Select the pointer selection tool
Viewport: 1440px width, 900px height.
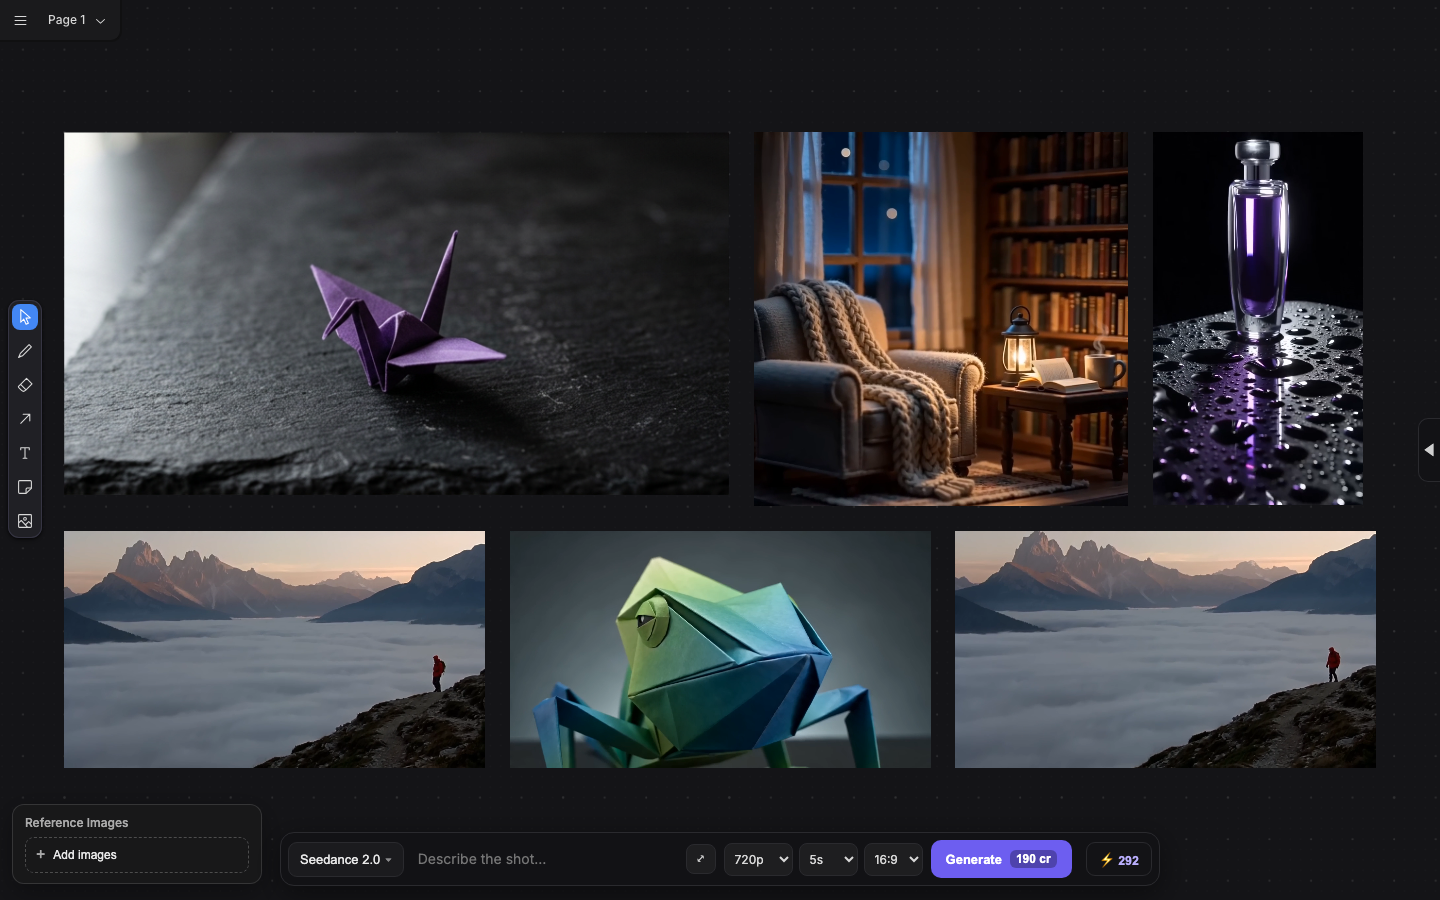point(25,317)
